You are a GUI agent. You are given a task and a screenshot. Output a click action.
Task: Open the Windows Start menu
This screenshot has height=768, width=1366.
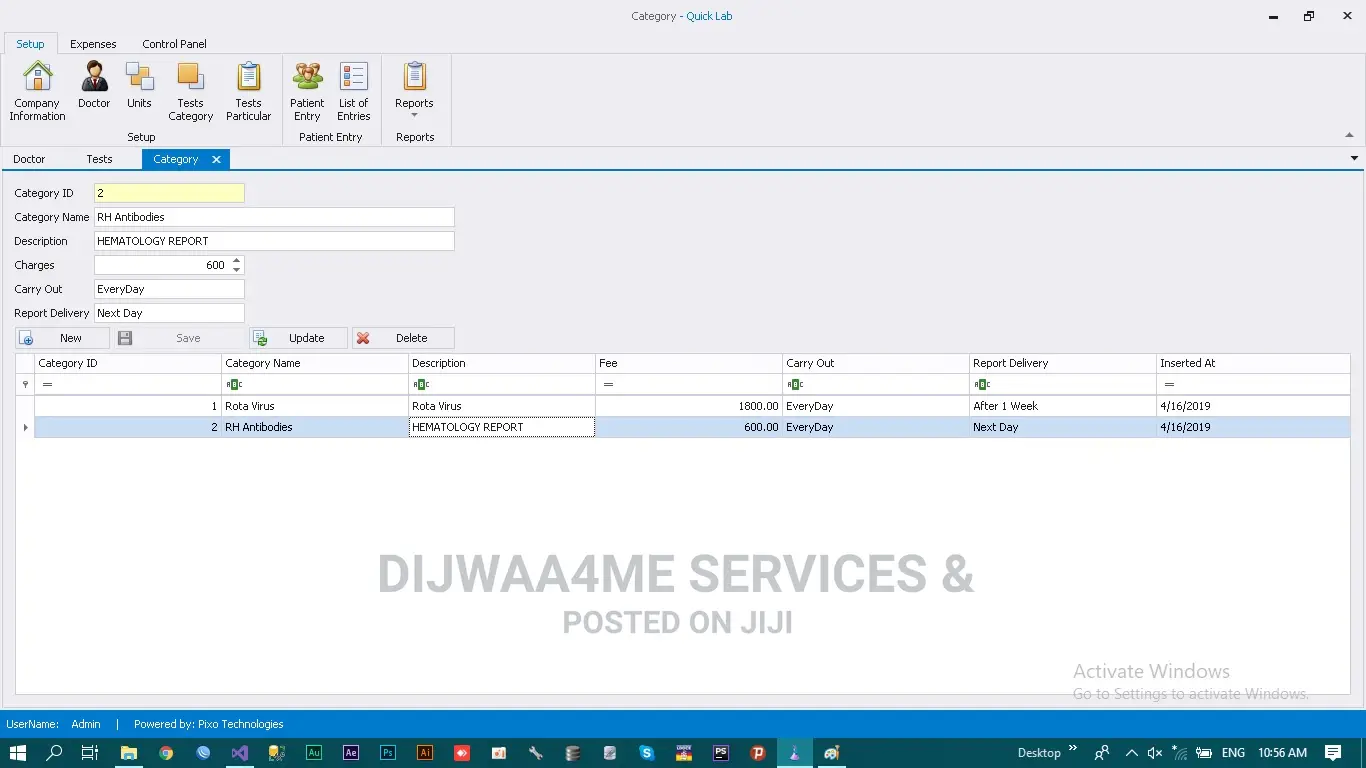coord(18,753)
